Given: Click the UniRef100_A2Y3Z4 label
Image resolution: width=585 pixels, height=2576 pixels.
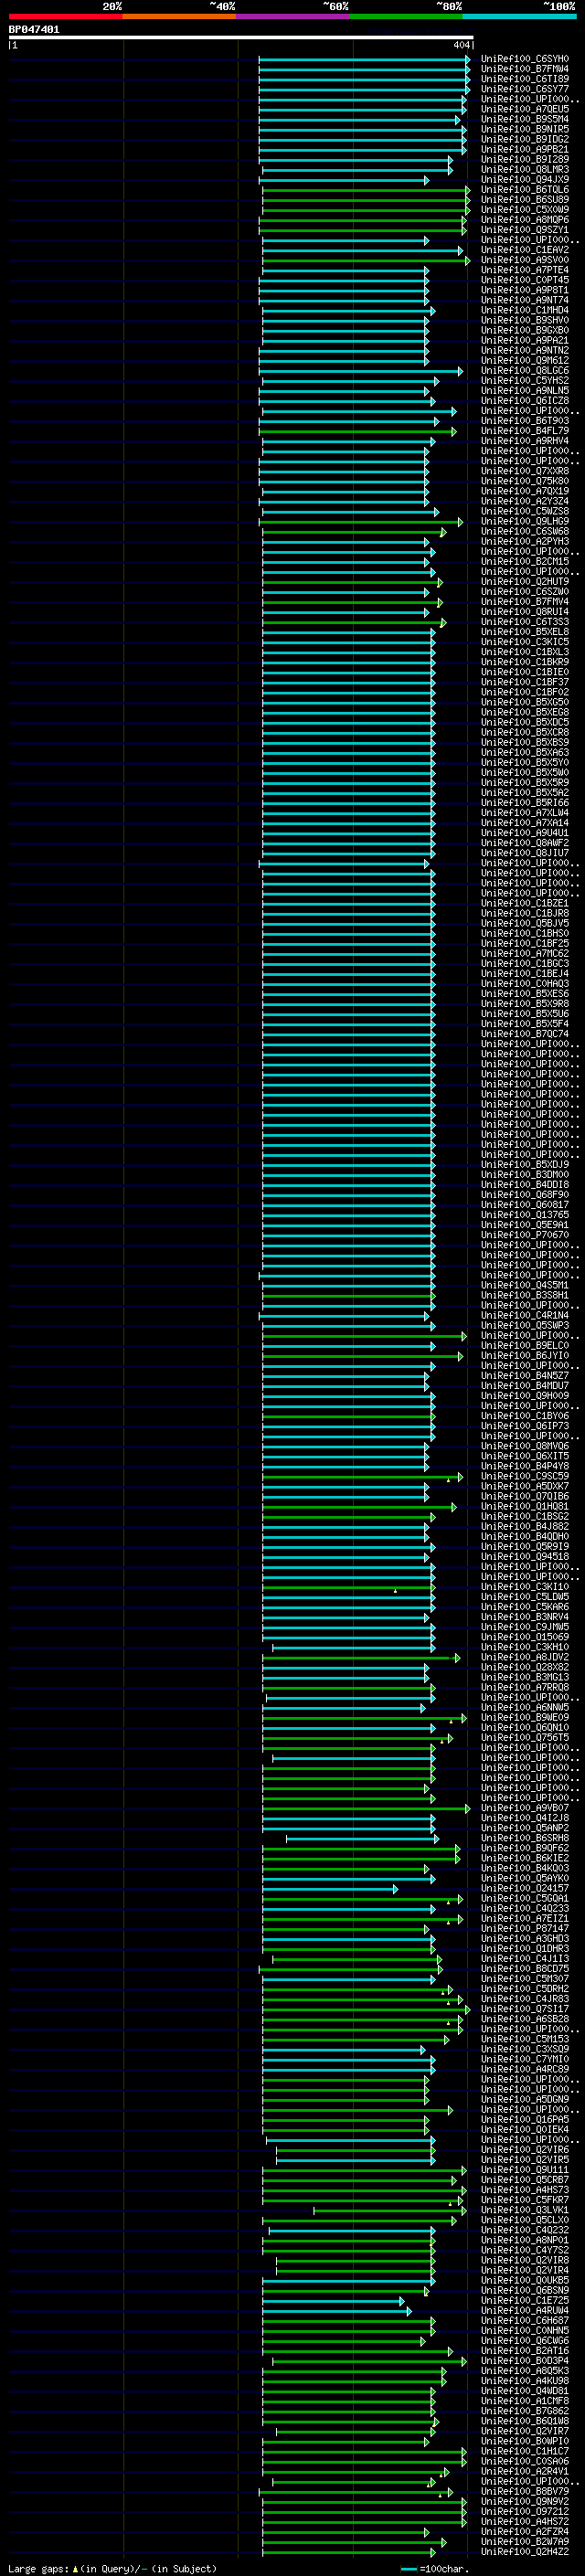Looking at the screenshot, I should [x=525, y=501].
